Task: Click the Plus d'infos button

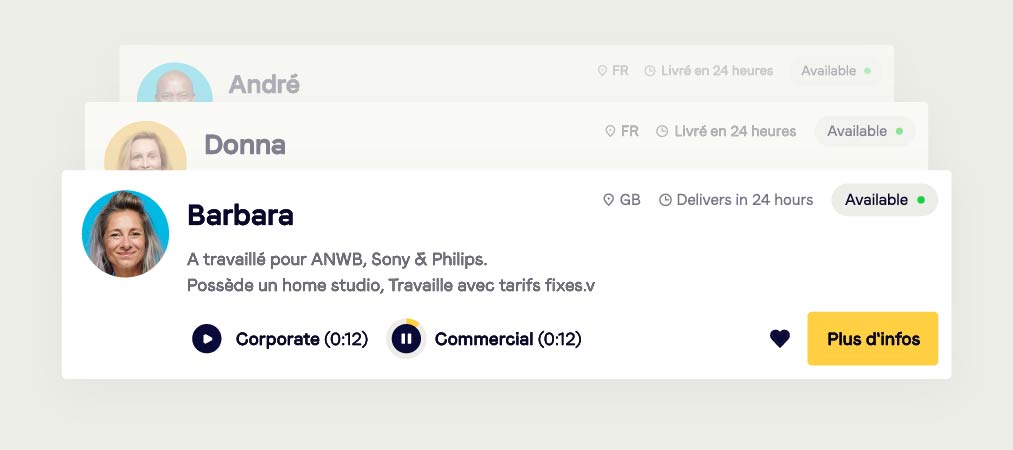Action: coord(872,339)
